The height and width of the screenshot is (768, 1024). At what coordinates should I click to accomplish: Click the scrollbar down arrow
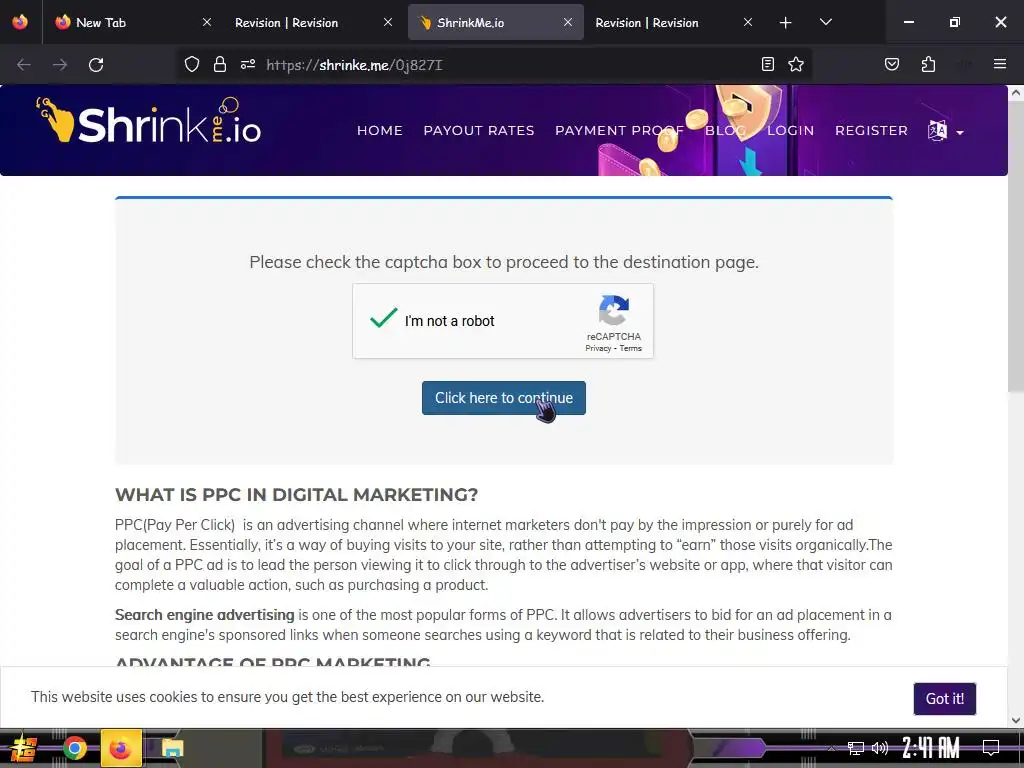coord(1016,720)
